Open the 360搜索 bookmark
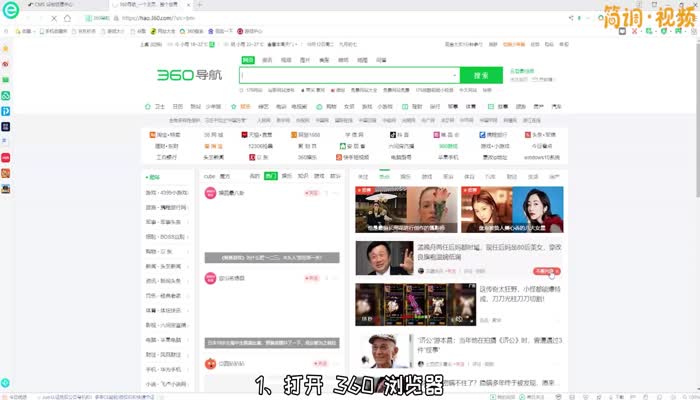 pos(192,31)
